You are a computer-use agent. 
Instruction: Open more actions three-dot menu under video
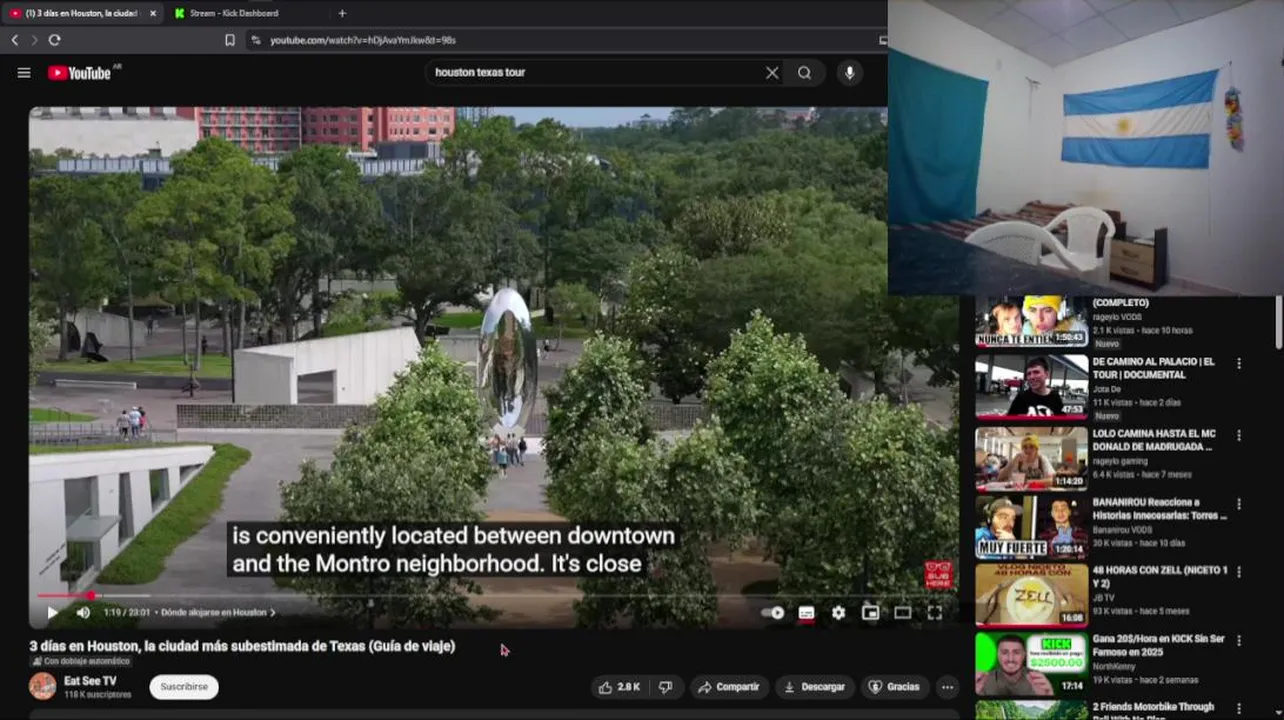tap(947, 687)
